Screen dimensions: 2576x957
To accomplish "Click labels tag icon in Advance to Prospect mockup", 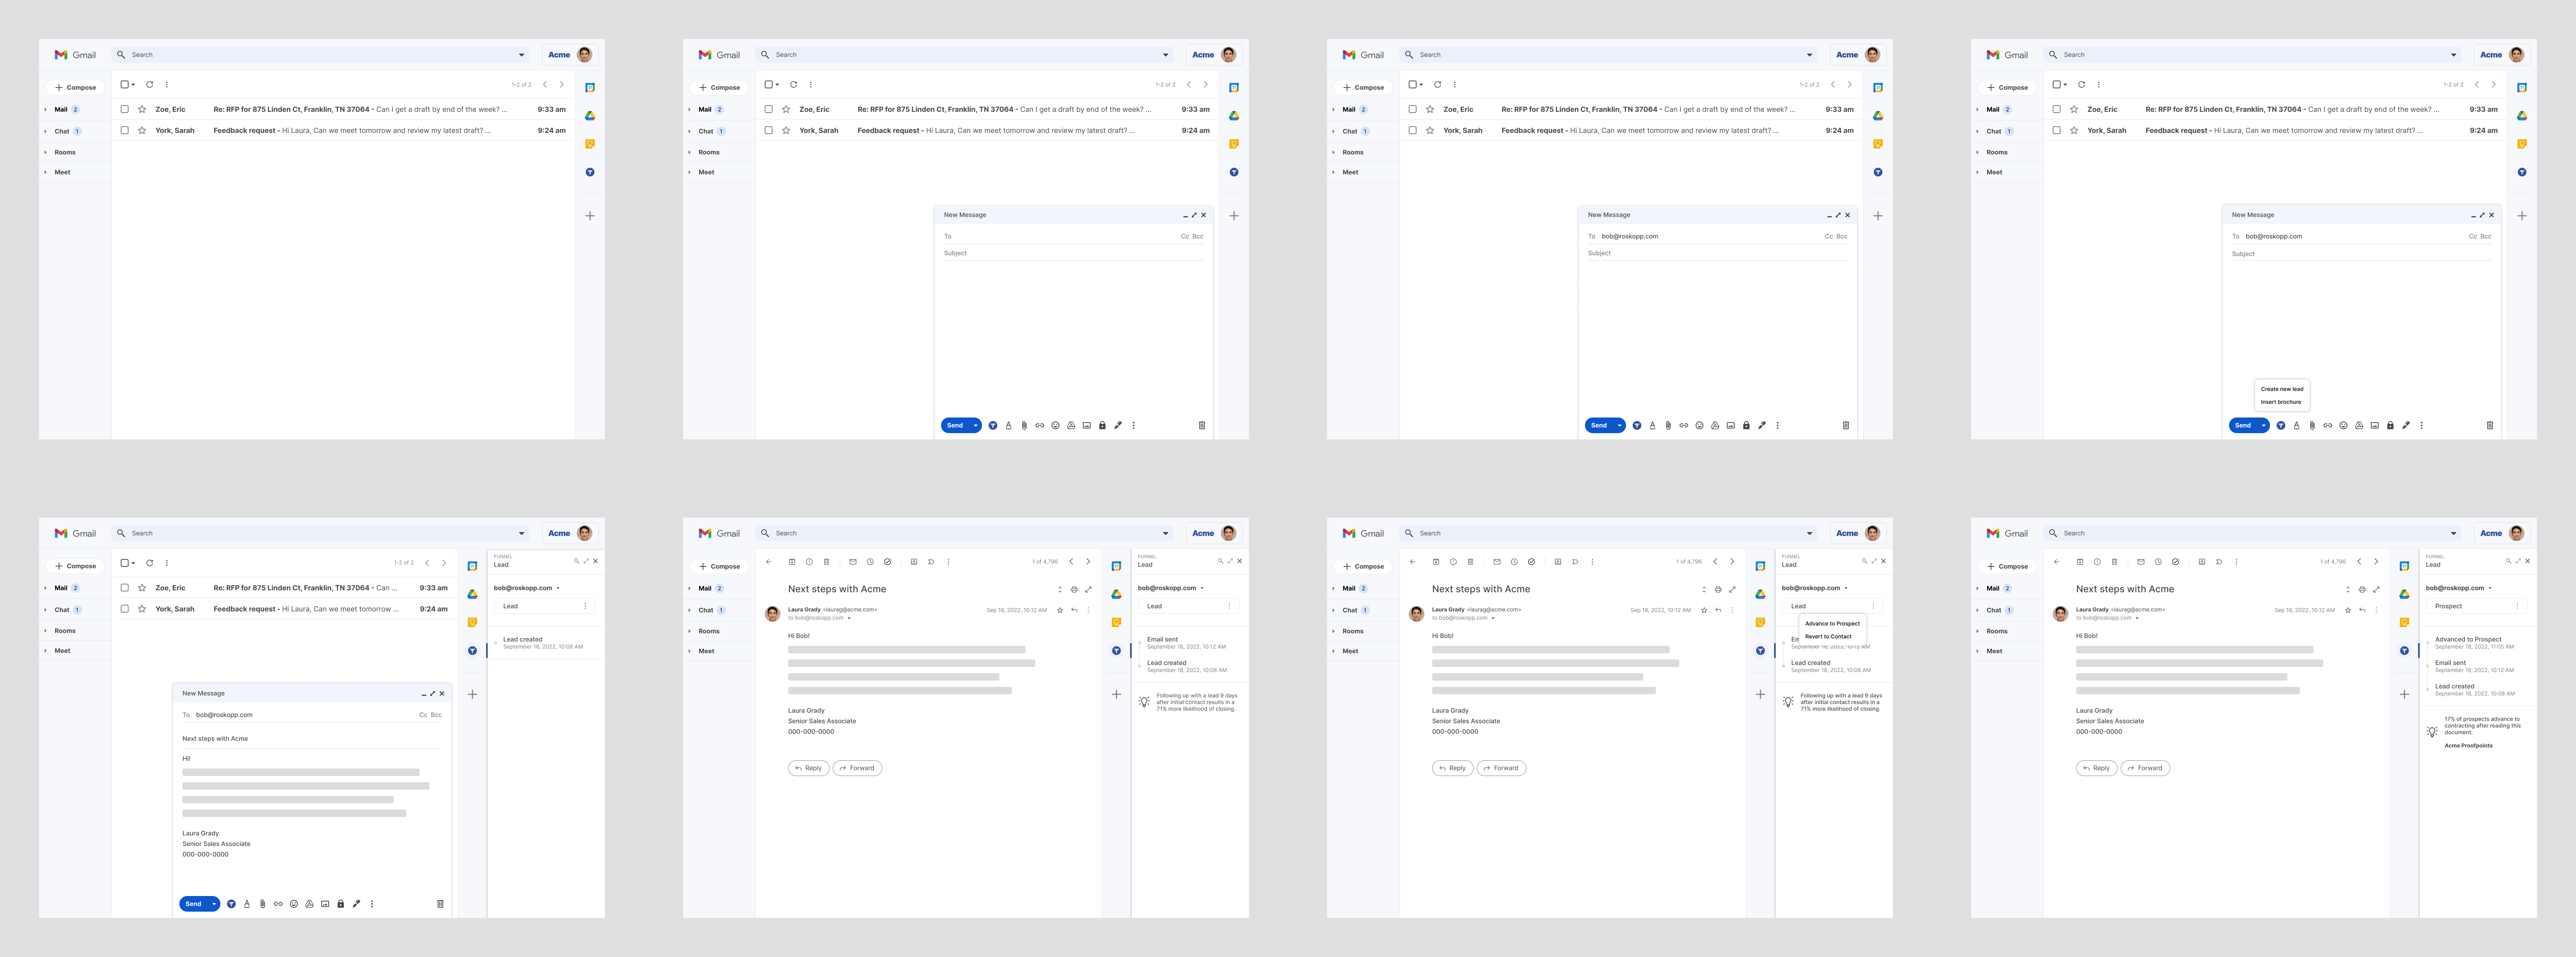I will tap(1575, 562).
